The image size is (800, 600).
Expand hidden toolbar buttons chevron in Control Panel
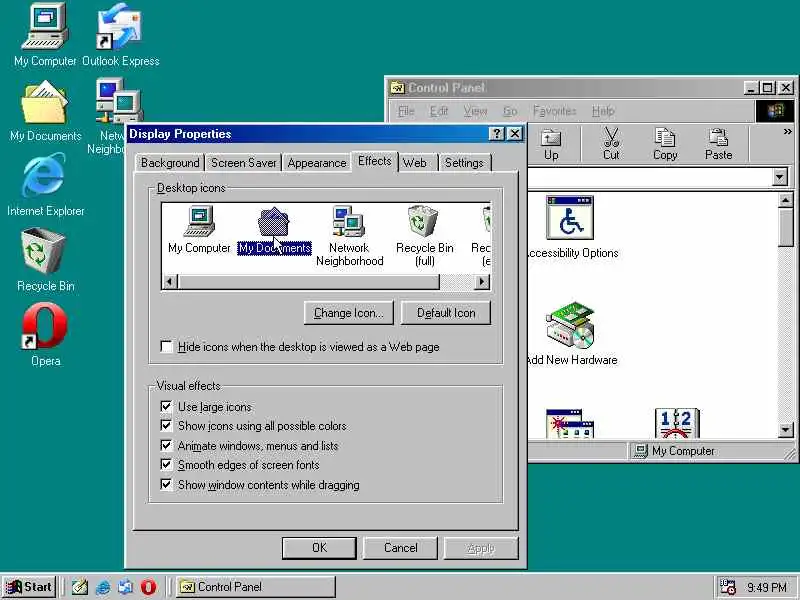pos(787,132)
